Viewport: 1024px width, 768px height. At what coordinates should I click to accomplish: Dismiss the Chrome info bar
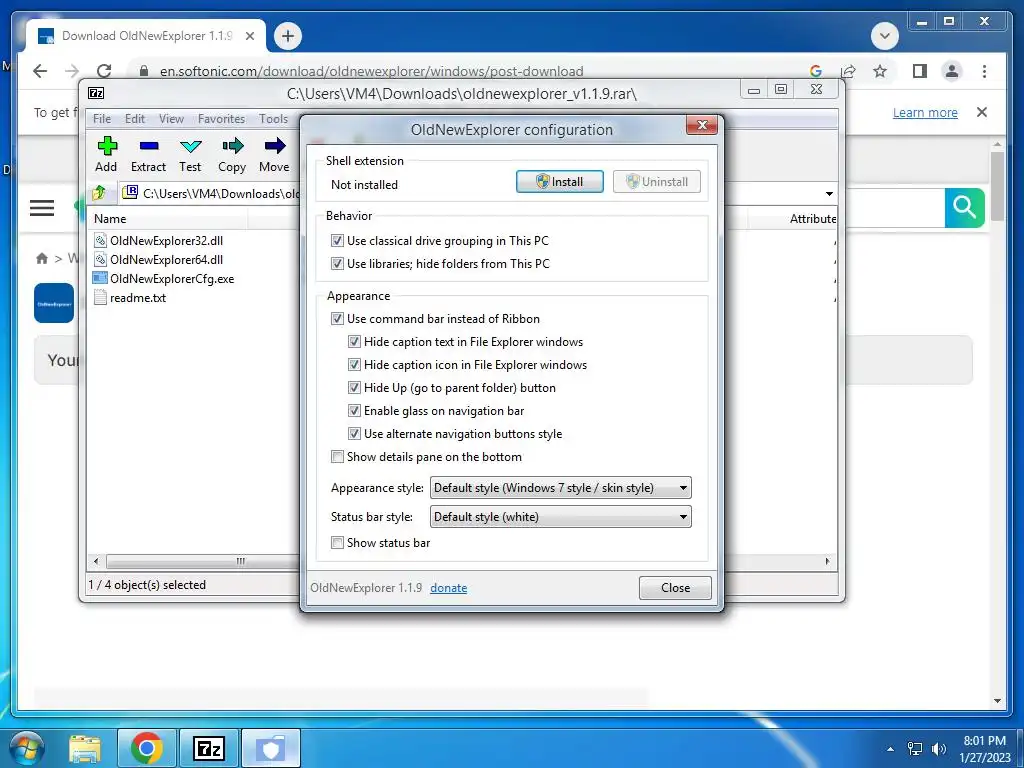click(x=982, y=112)
